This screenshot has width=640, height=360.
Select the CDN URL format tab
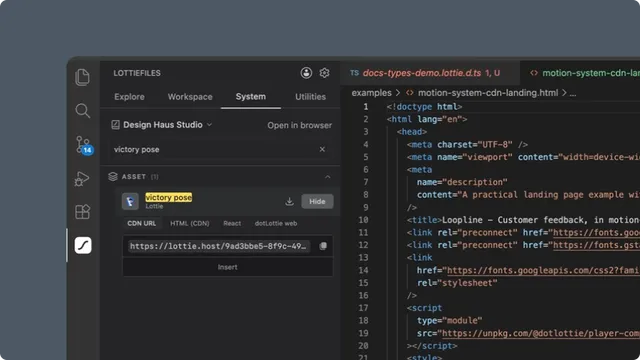point(142,224)
